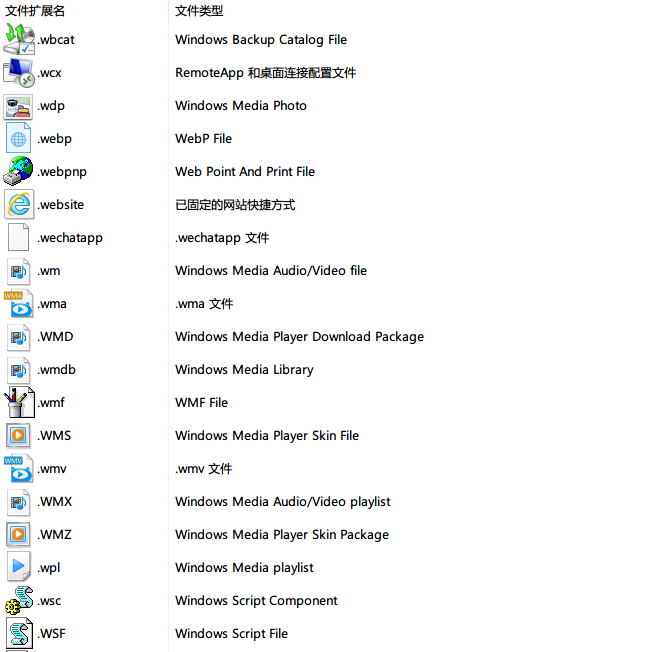Select the .website Internet Explorer icon
670x652 pixels.
click(x=19, y=204)
